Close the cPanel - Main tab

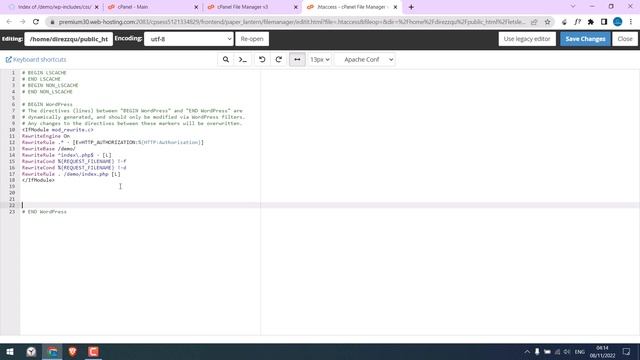[x=196, y=7]
